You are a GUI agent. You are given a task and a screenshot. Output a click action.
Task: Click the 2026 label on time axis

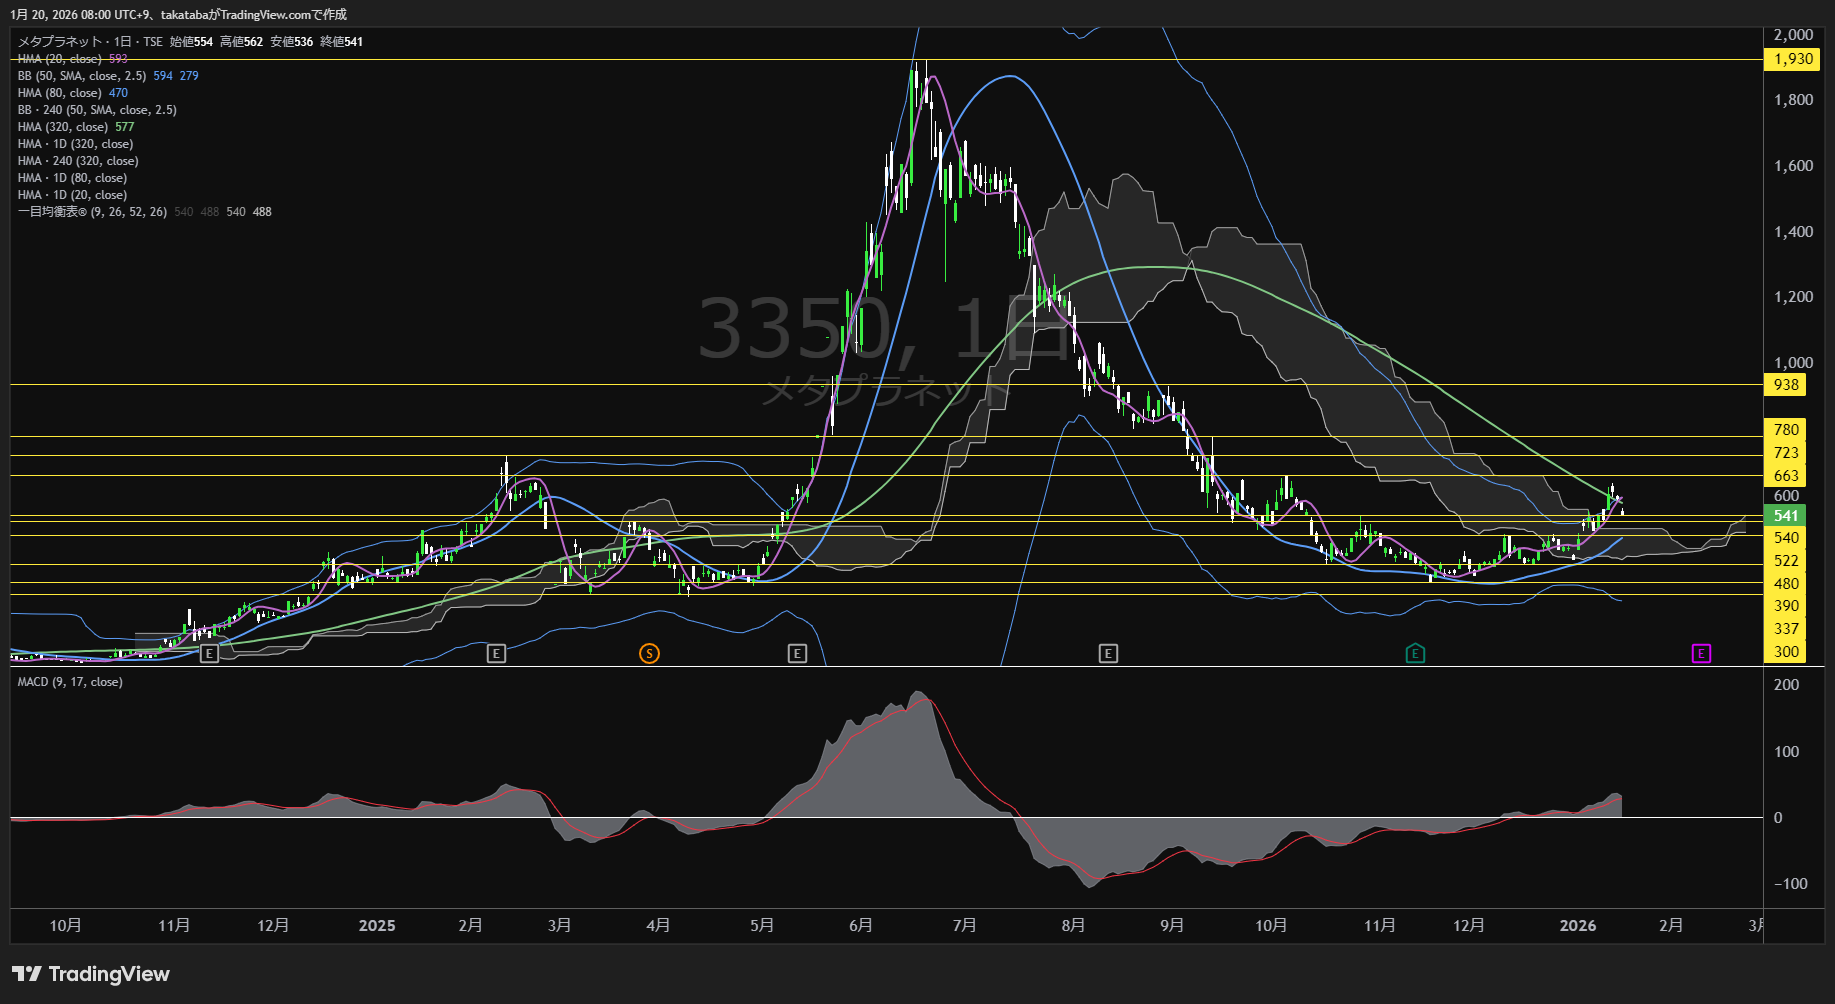(1578, 926)
